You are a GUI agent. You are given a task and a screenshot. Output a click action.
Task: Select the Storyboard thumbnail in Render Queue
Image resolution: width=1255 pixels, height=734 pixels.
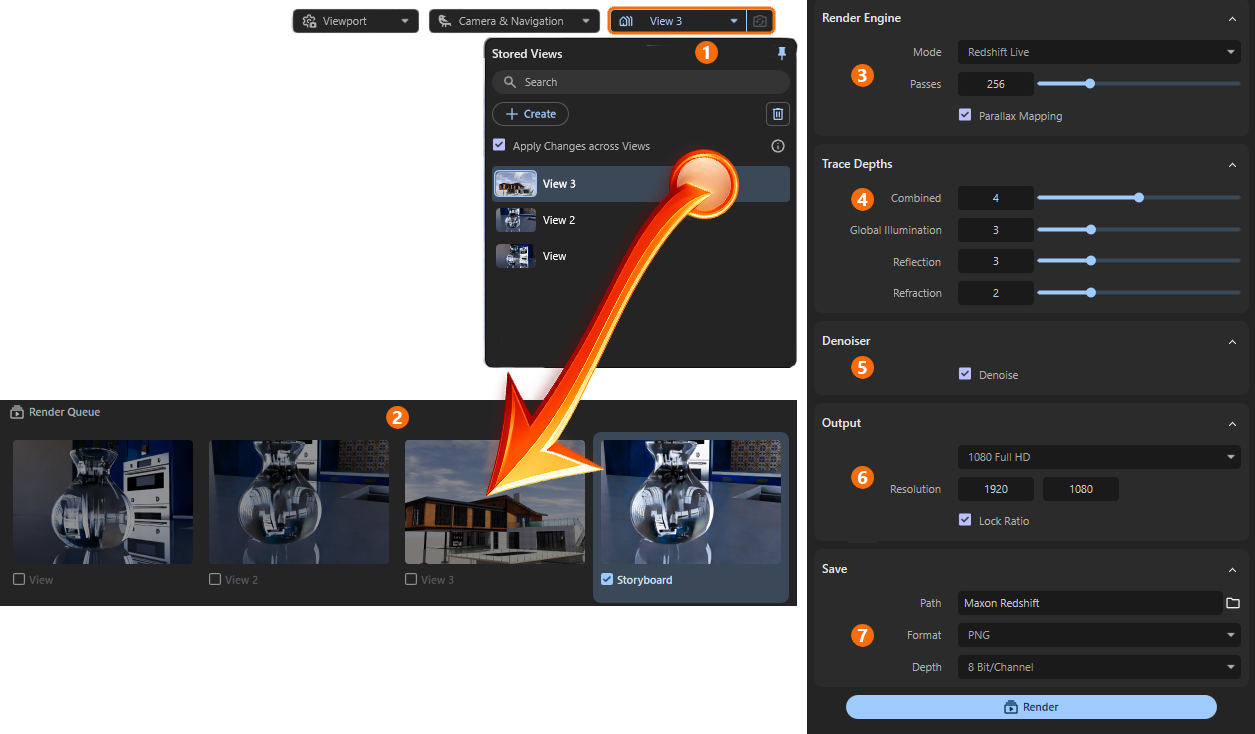pyautogui.click(x=691, y=502)
